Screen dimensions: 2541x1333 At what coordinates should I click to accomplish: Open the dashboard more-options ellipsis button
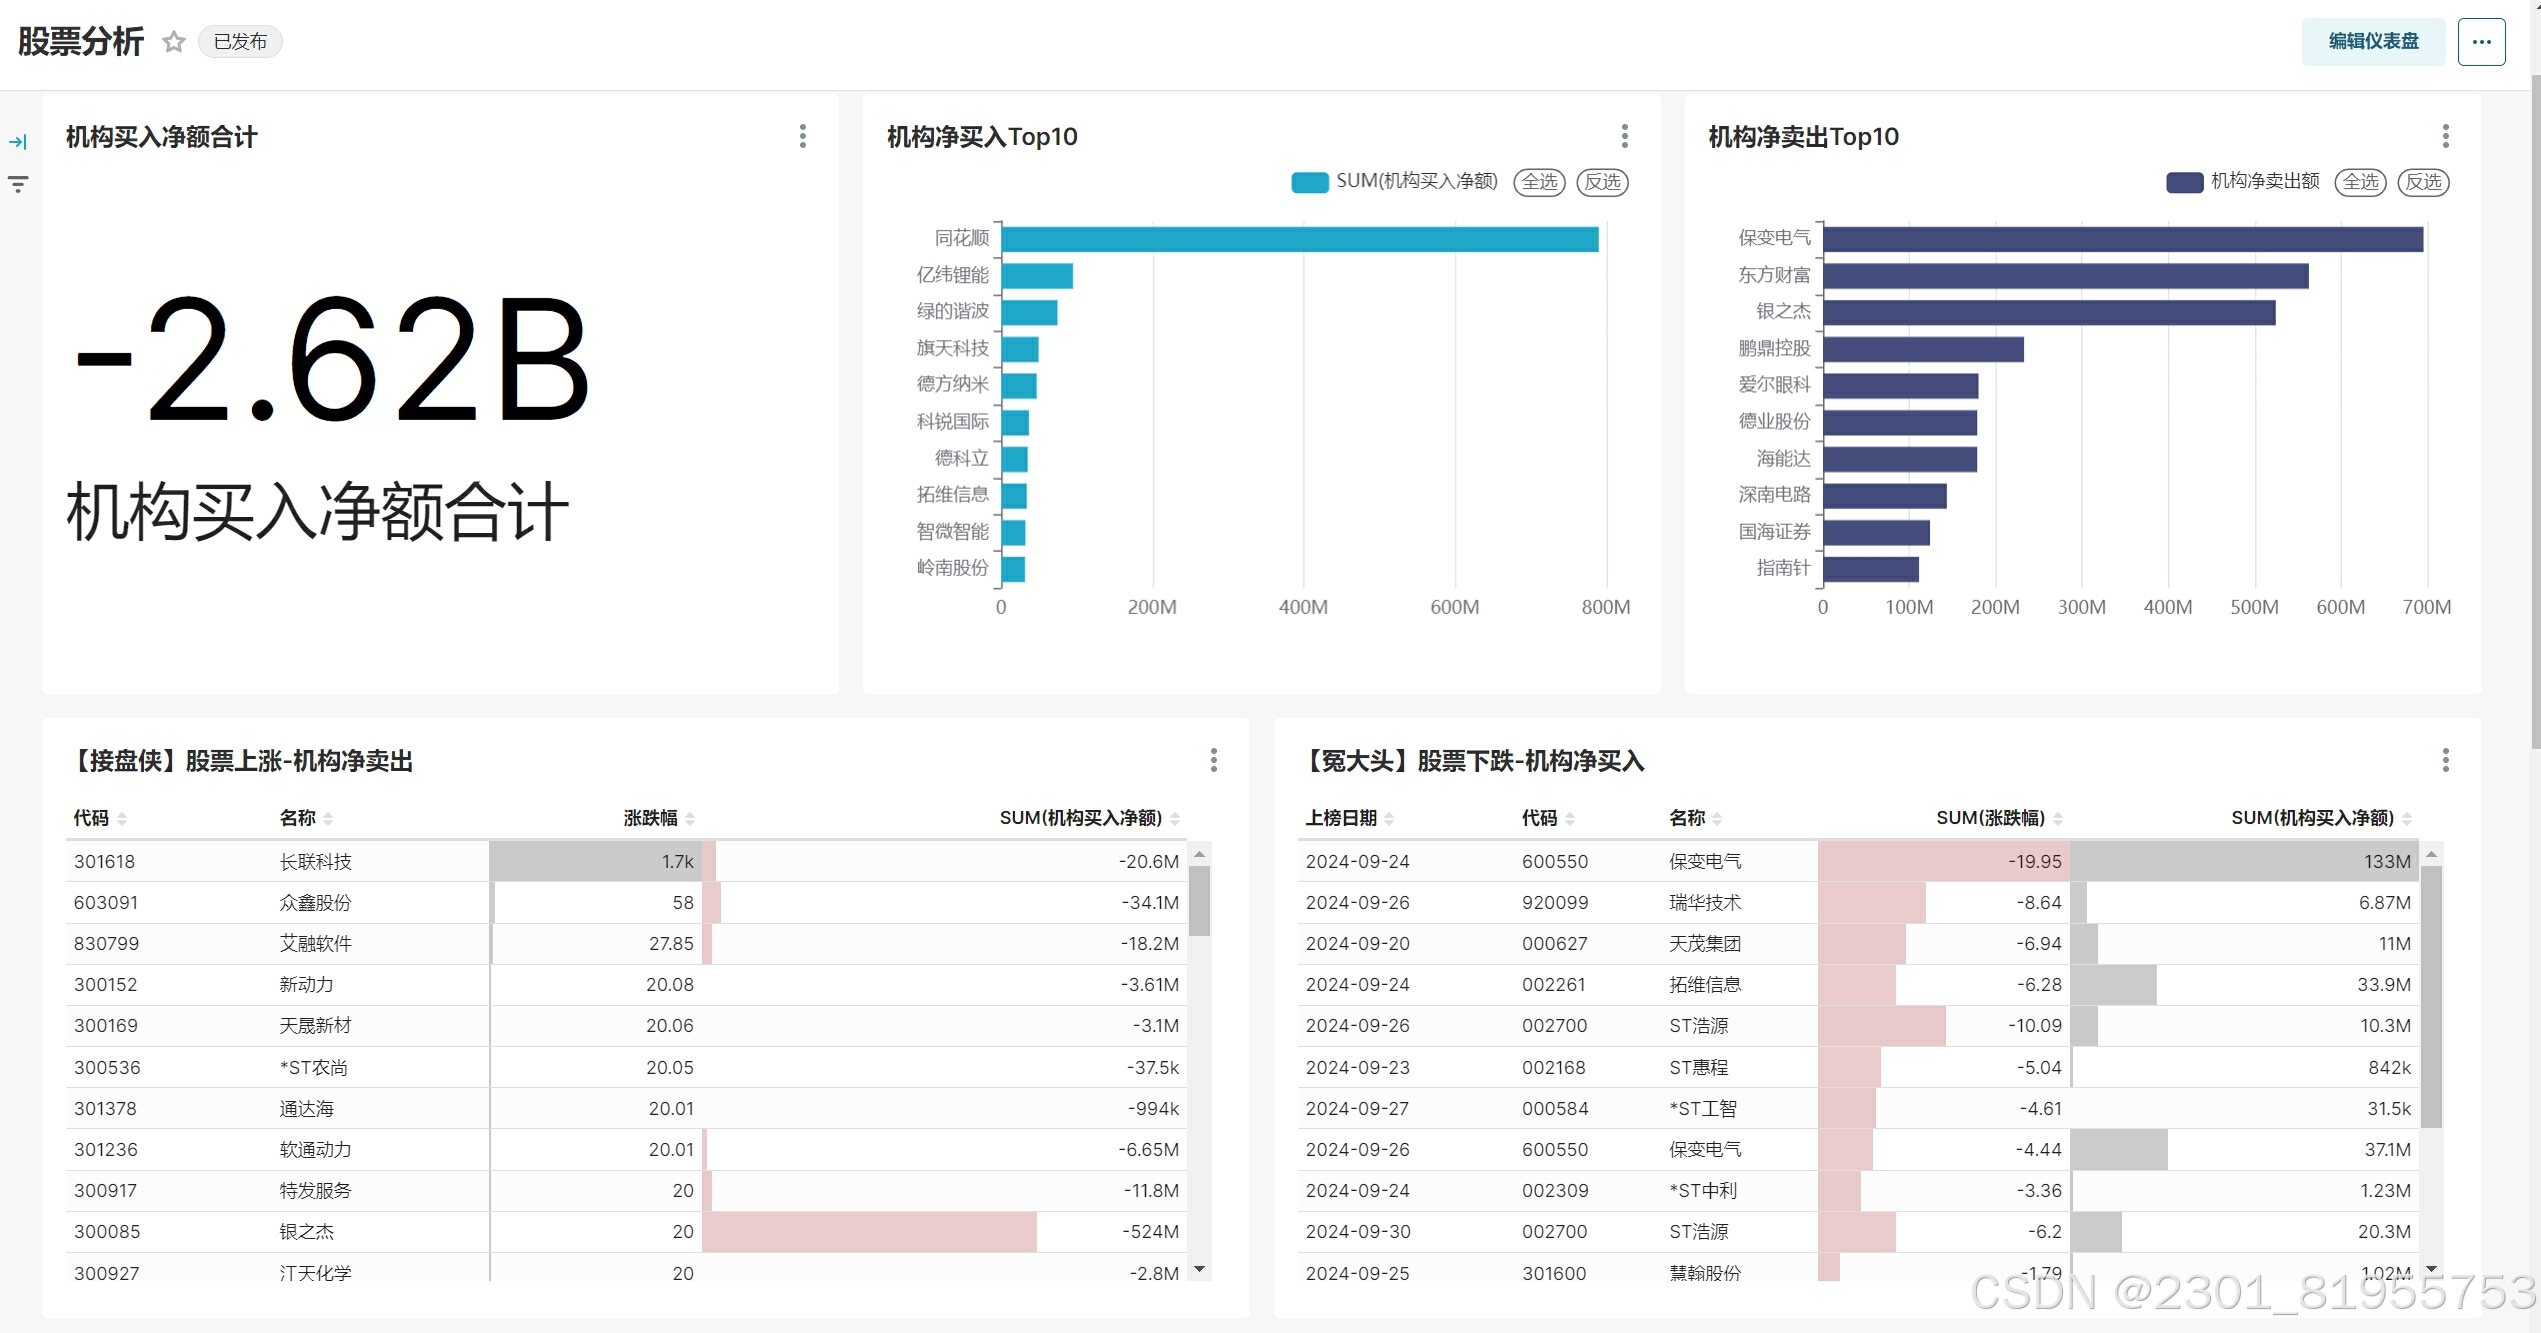(x=2480, y=42)
